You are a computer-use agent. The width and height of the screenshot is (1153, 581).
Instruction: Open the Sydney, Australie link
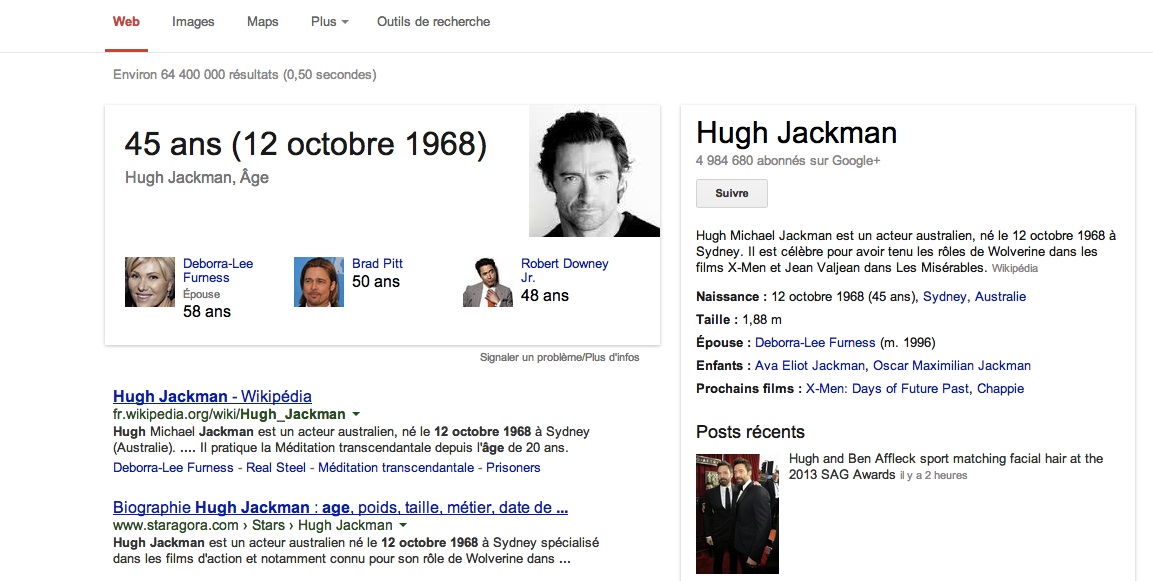(x=974, y=297)
